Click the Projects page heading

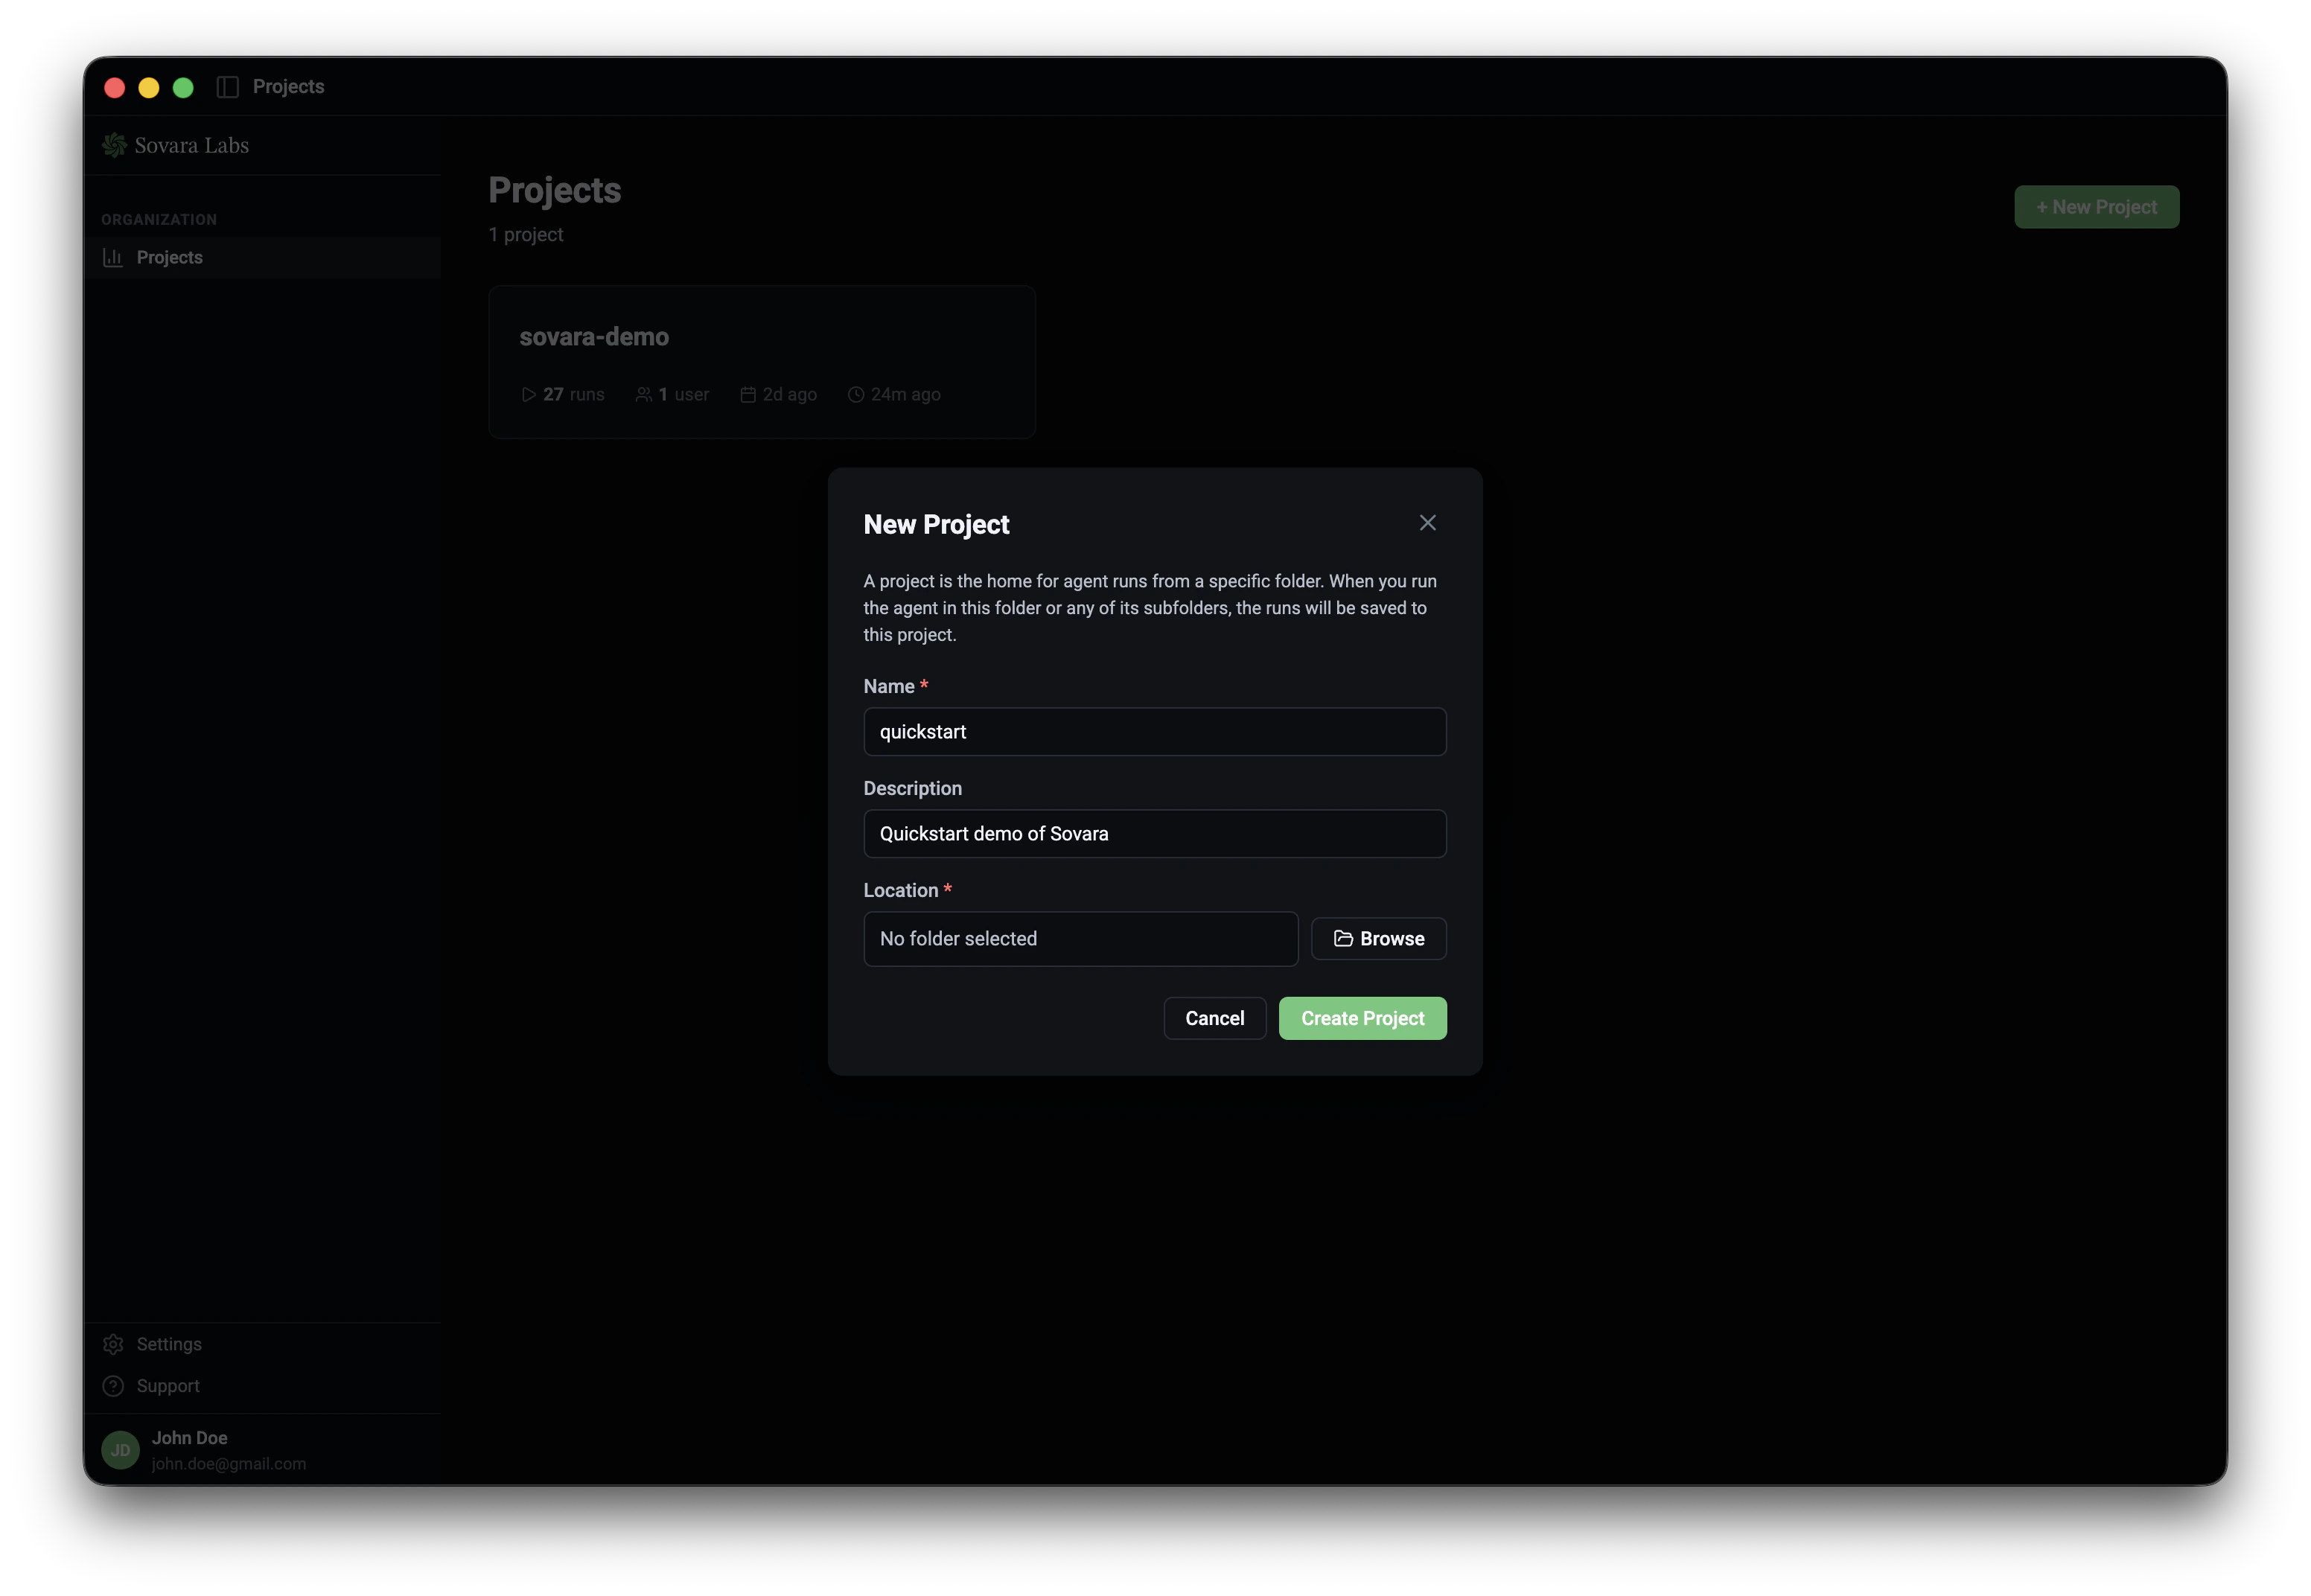pyautogui.click(x=554, y=190)
